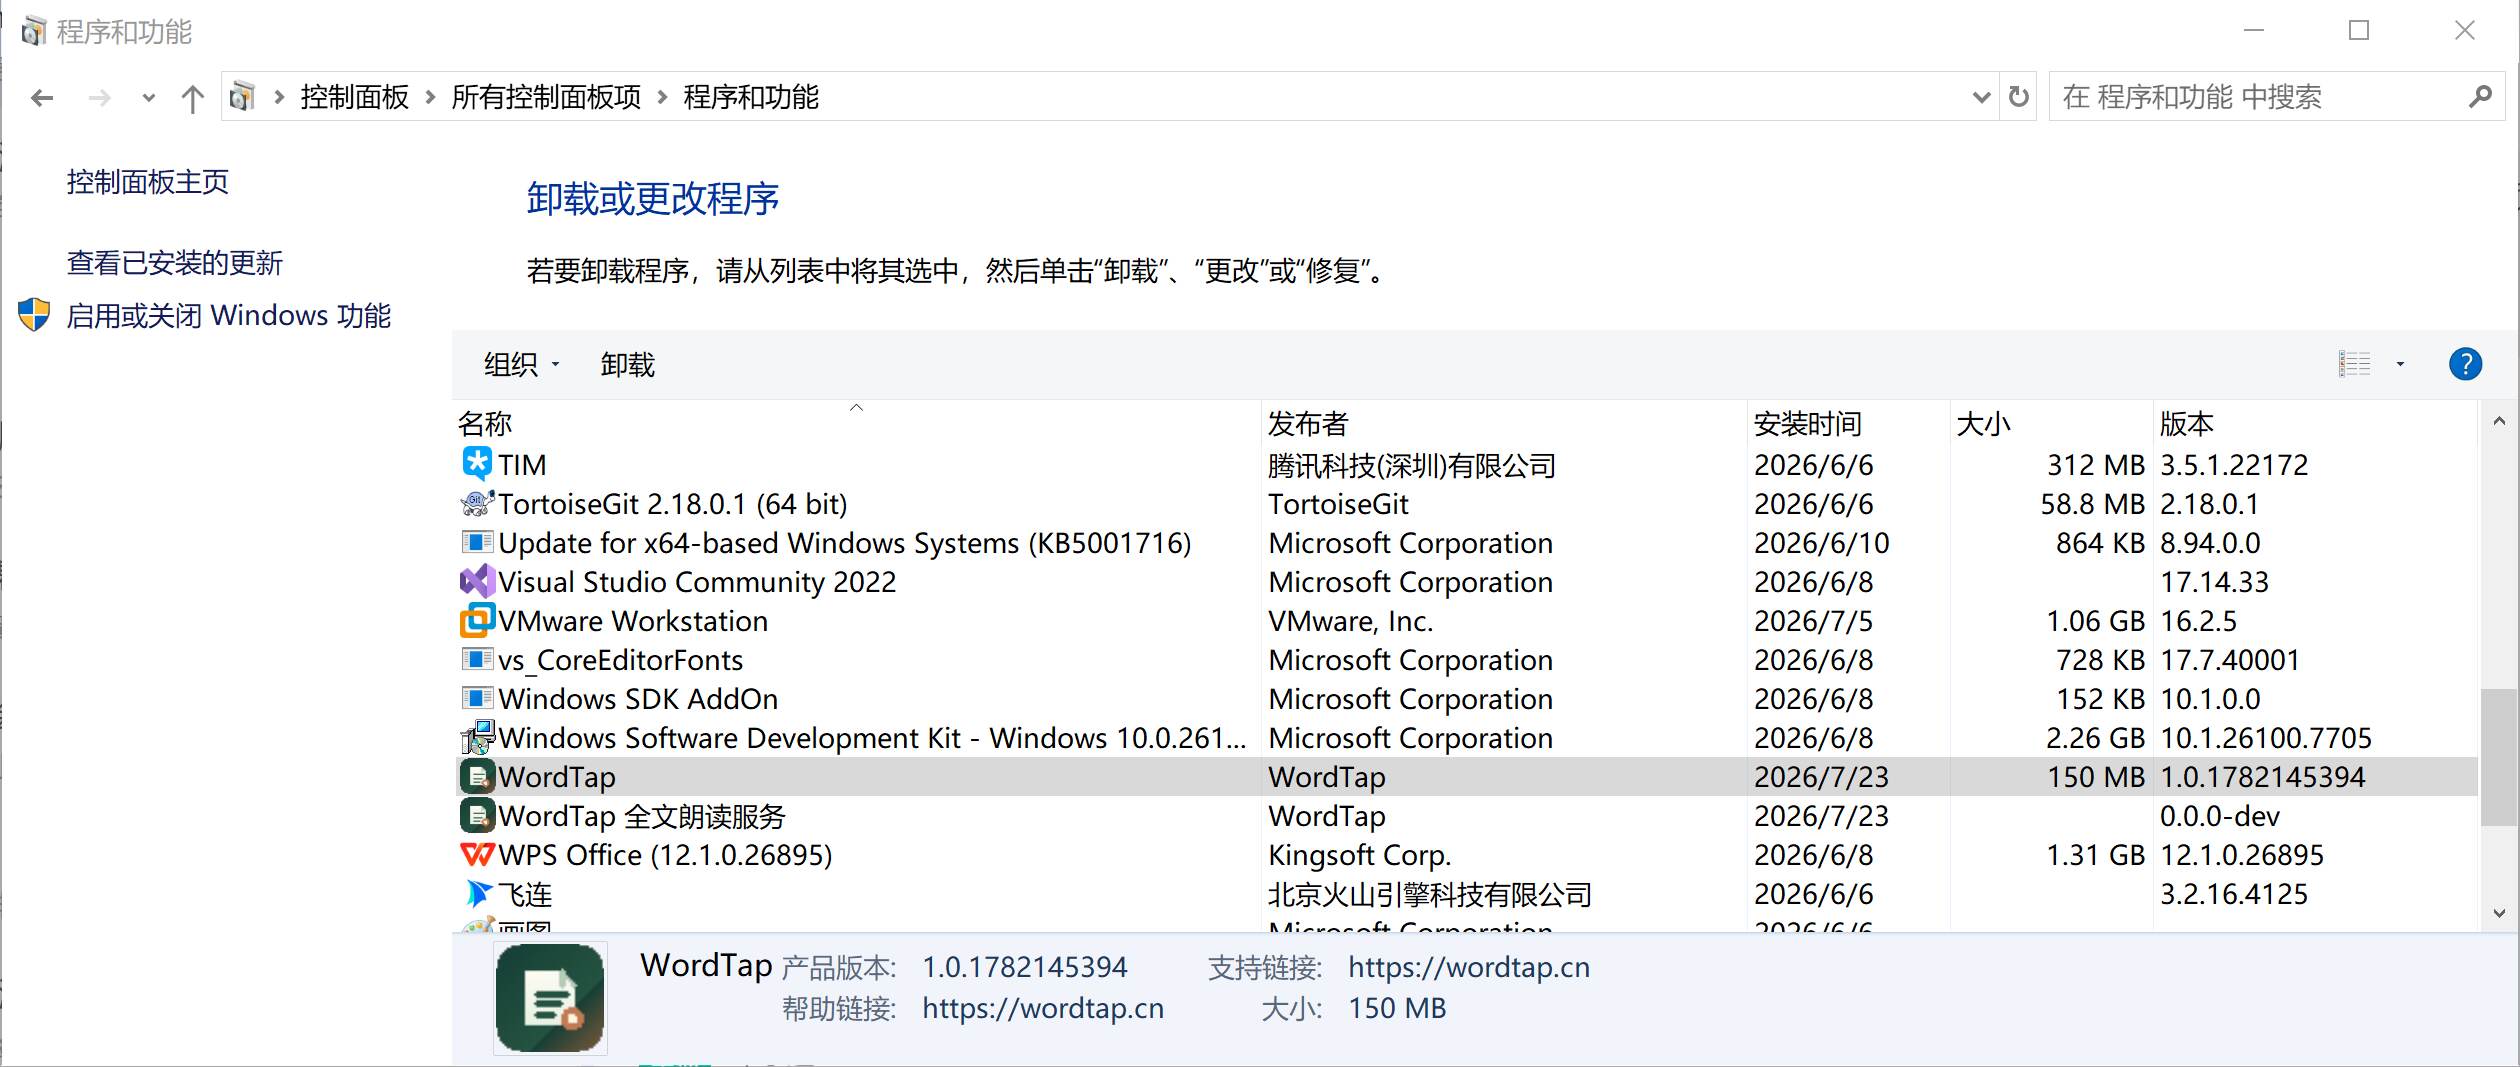Select Update for x64-based Windows Systems row
Screen dimensions: 2520x1067
point(1468,542)
